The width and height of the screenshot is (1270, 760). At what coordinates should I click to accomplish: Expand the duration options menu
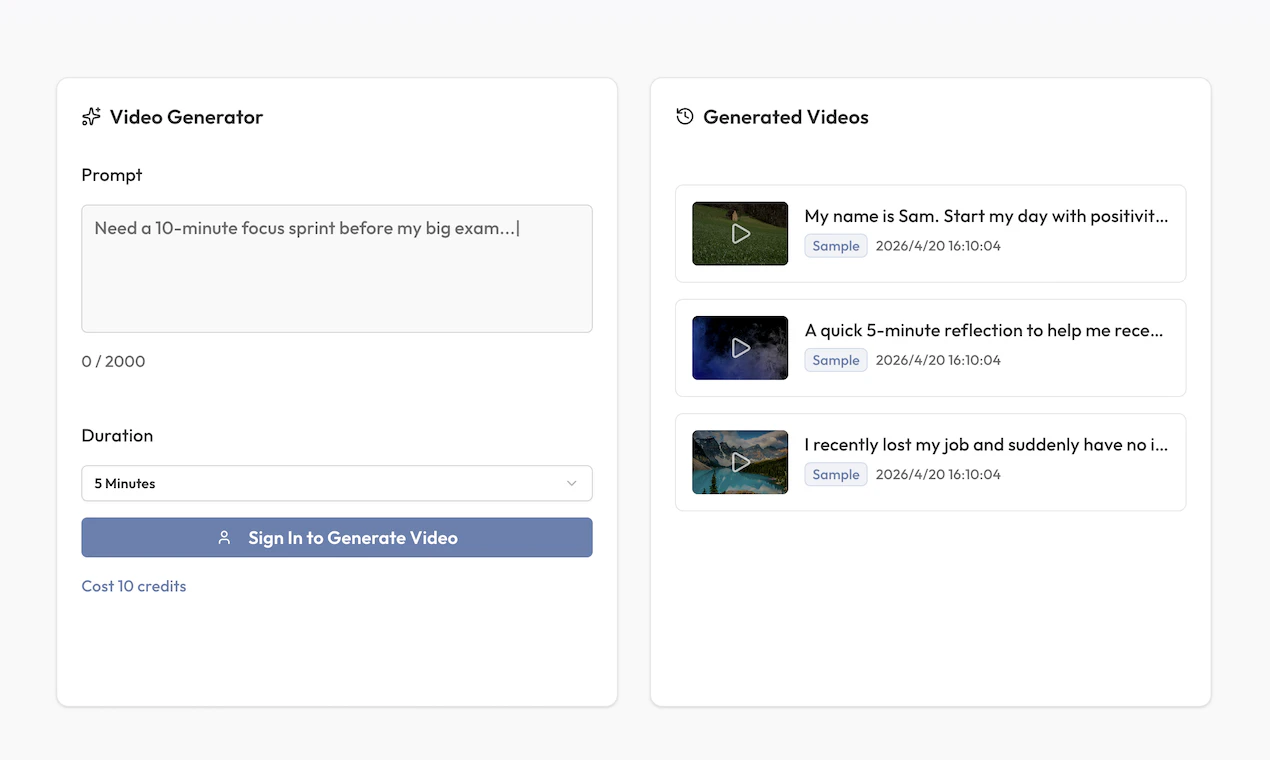337,483
